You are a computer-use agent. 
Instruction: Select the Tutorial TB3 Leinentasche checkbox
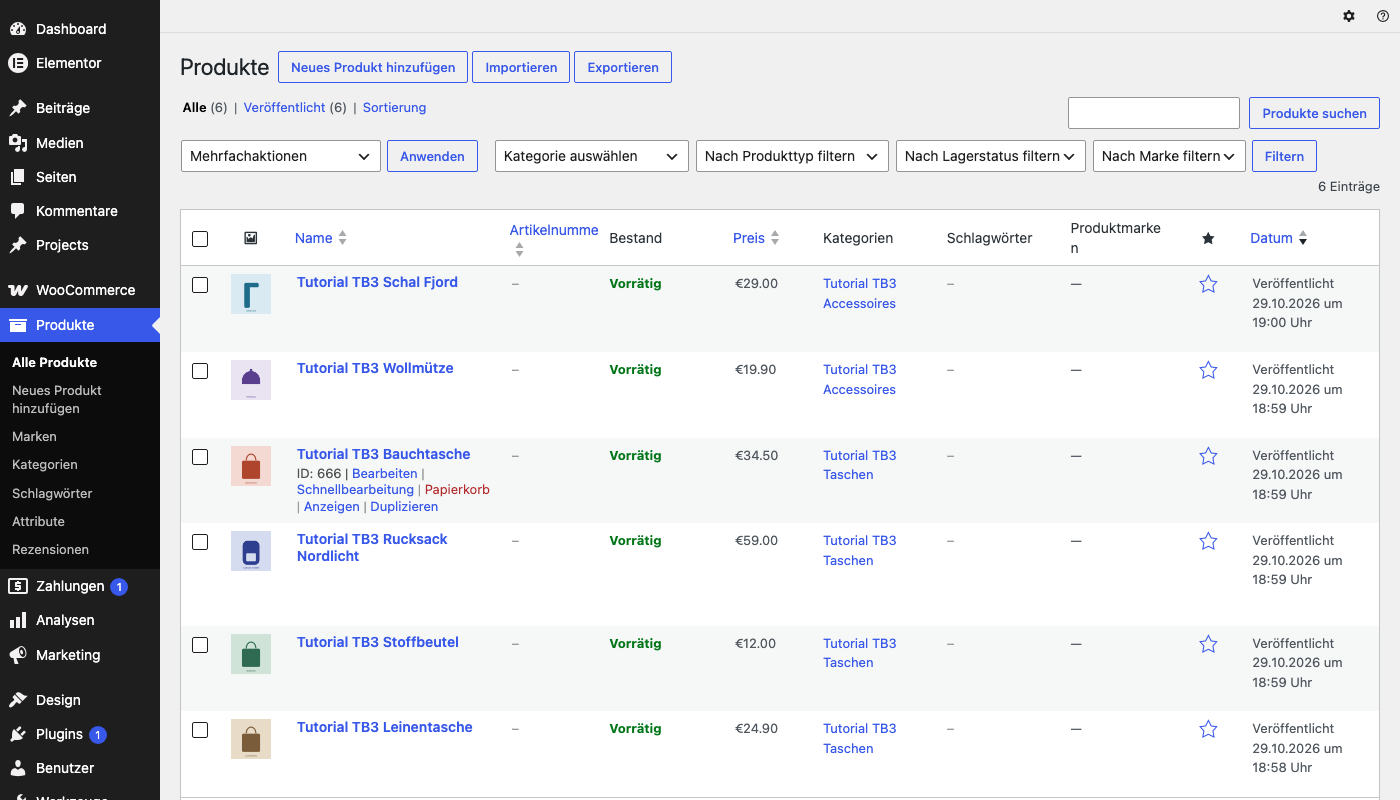(200, 730)
